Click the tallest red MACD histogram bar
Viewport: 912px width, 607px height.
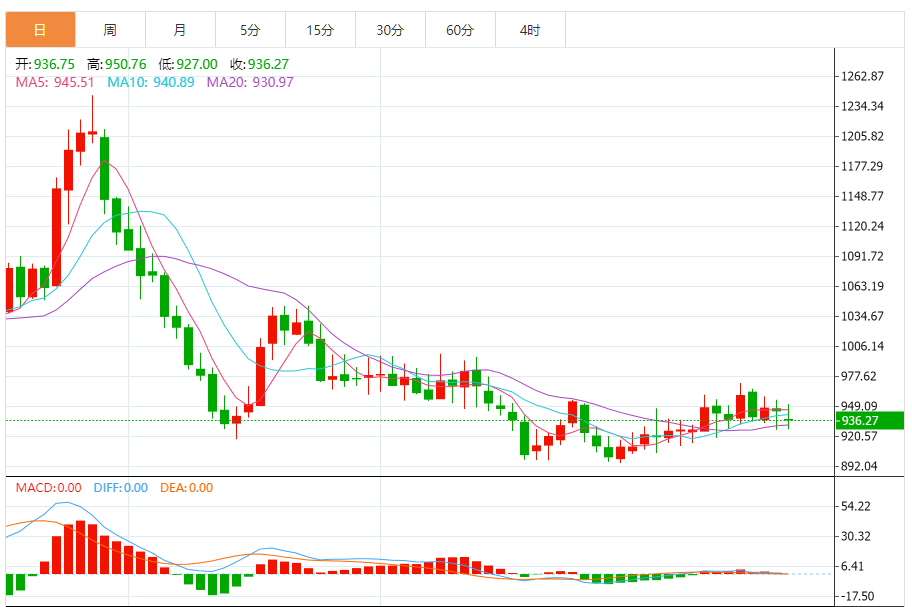click(80, 547)
